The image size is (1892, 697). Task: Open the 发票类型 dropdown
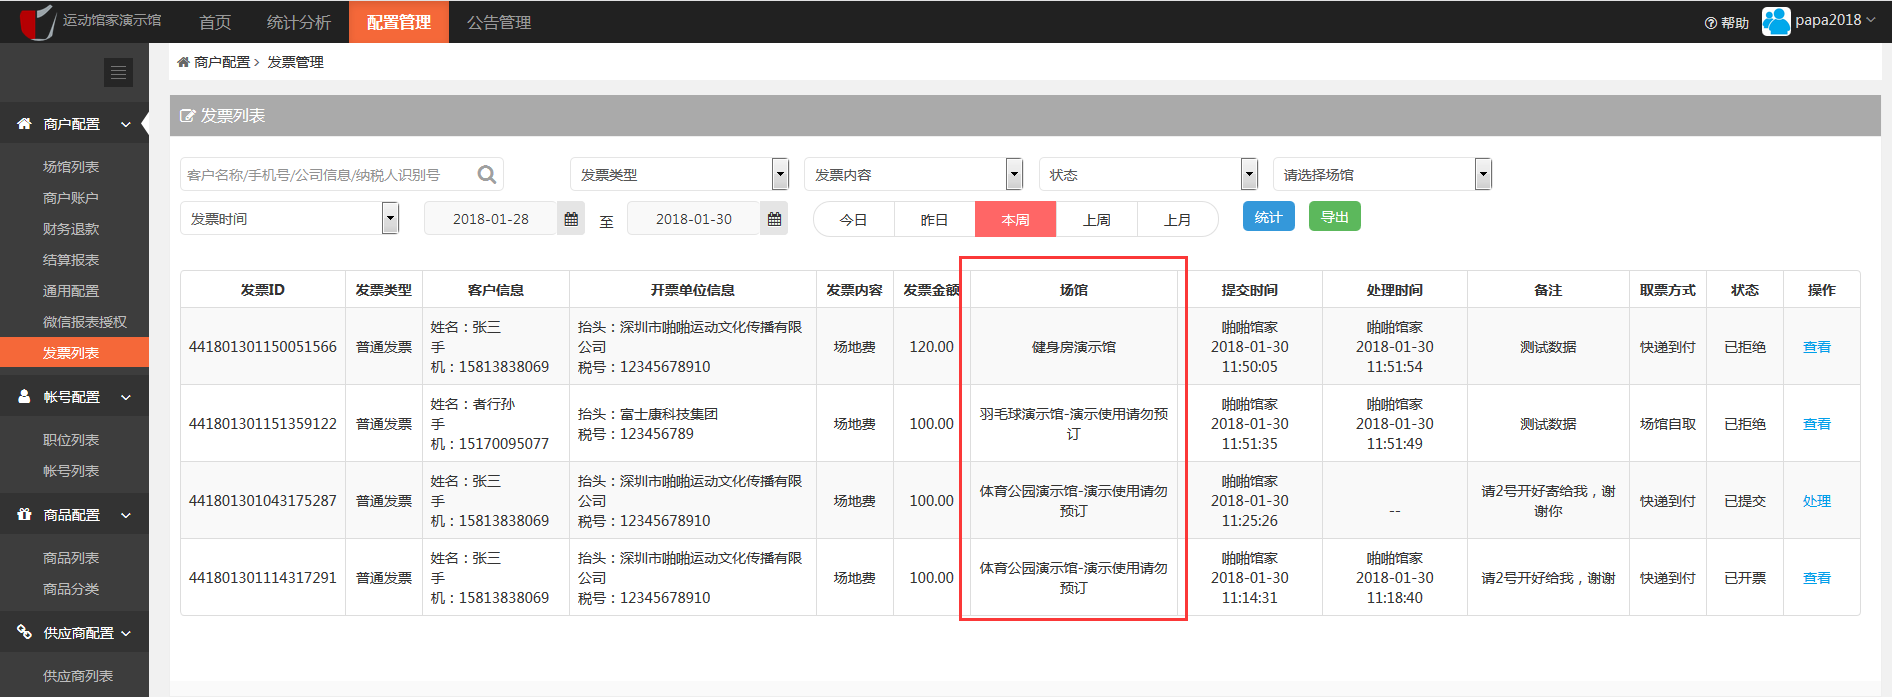pyautogui.click(x=679, y=175)
